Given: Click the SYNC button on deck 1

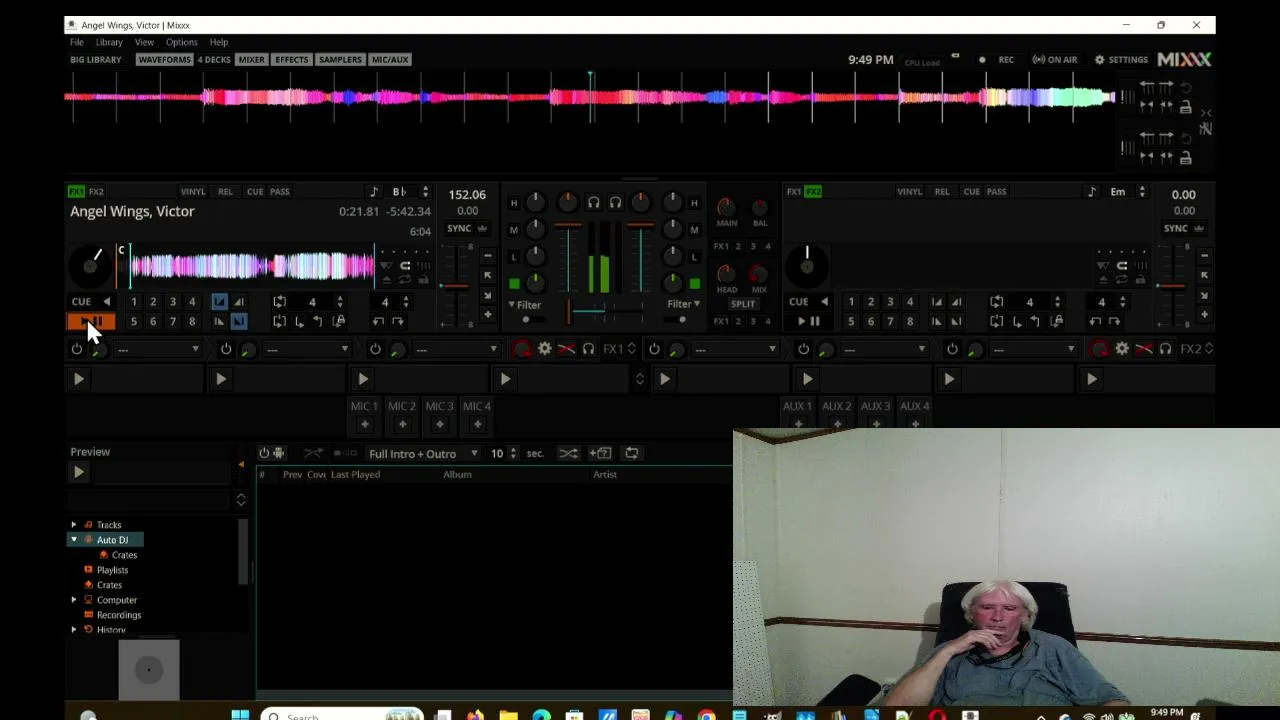Looking at the screenshot, I should (x=459, y=228).
